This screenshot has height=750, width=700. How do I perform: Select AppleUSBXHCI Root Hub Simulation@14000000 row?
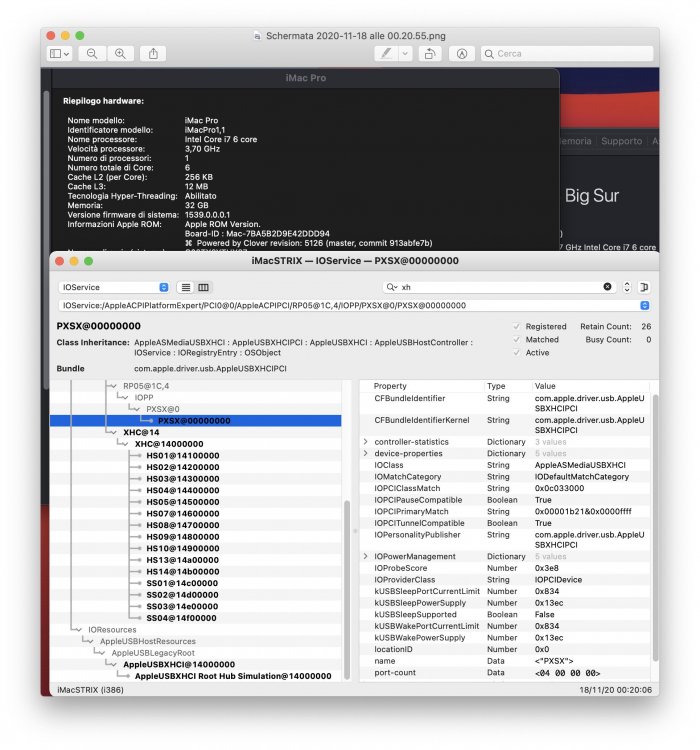click(233, 676)
